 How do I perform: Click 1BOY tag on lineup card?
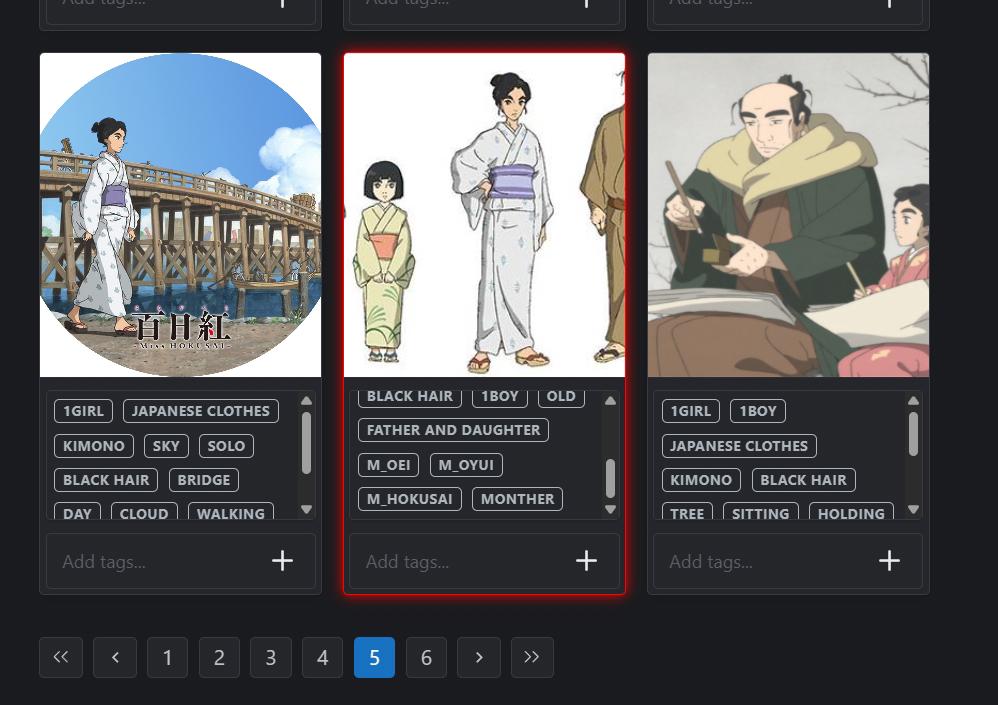500,398
